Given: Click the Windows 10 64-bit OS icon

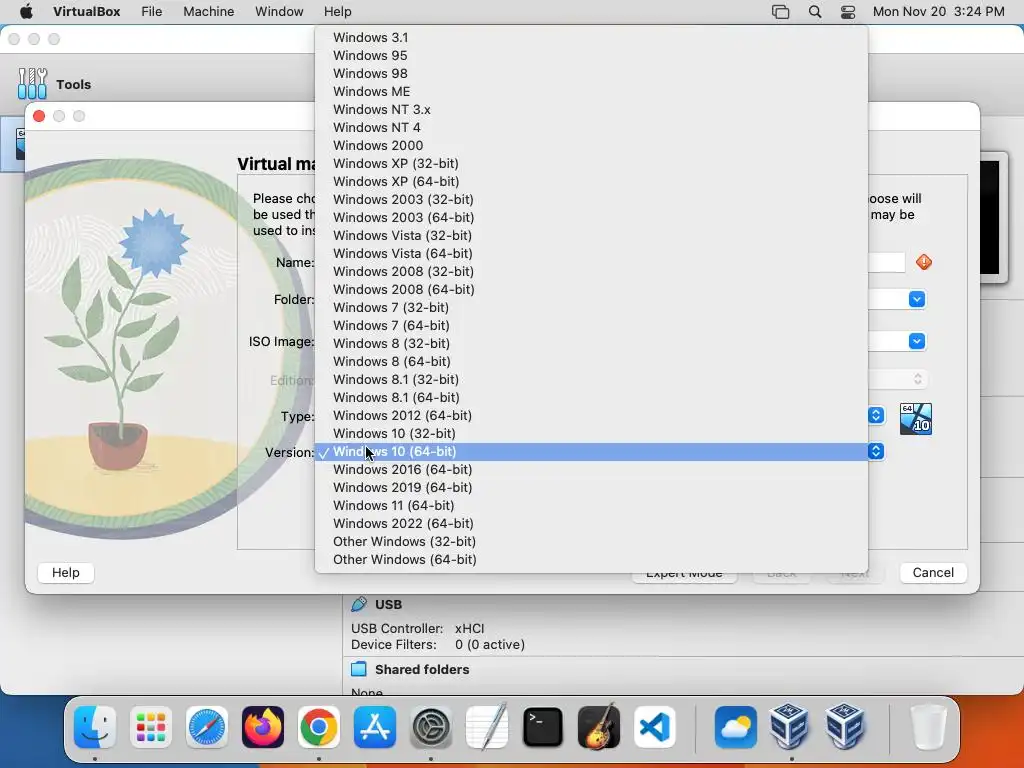Looking at the screenshot, I should click(916, 419).
